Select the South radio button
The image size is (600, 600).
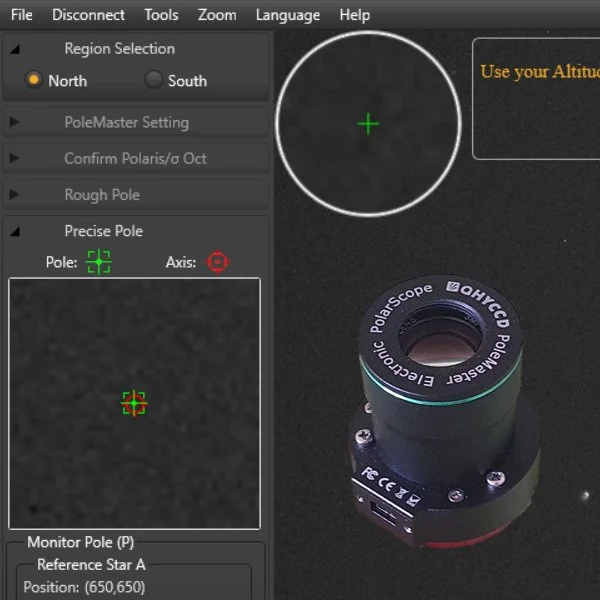[153, 80]
